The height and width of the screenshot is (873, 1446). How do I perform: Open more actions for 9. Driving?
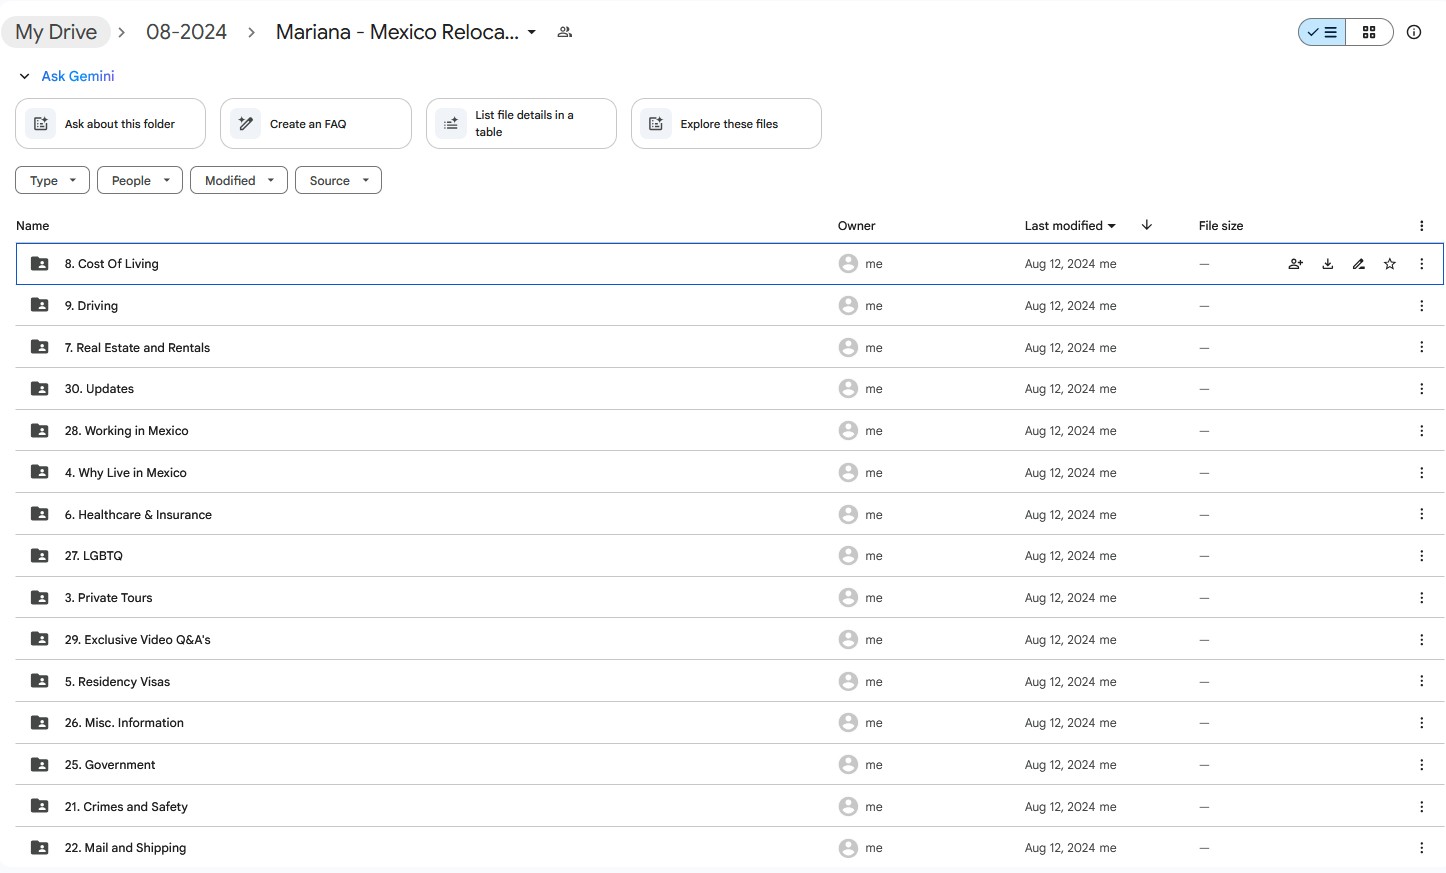click(1422, 306)
